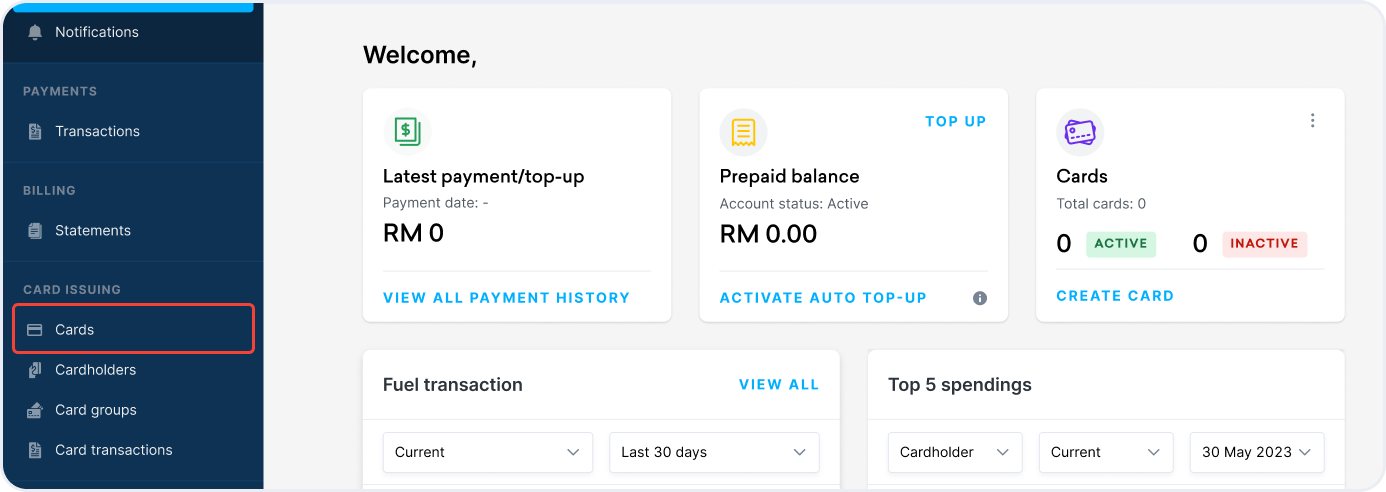Viewport: 1386px width, 492px height.
Task: Open the Cardholder dropdown in Top 5 spendings
Action: click(954, 452)
